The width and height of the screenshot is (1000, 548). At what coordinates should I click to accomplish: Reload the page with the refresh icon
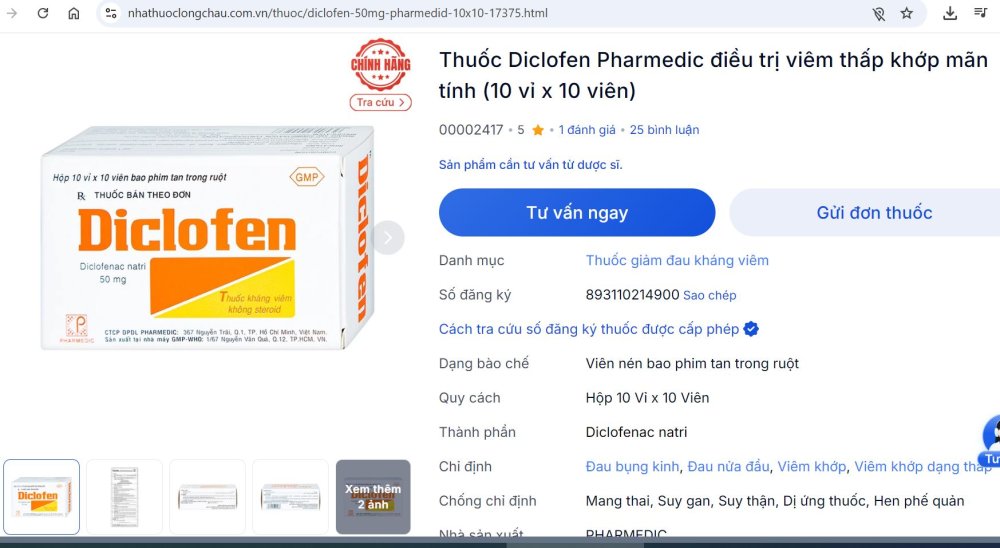(x=43, y=13)
